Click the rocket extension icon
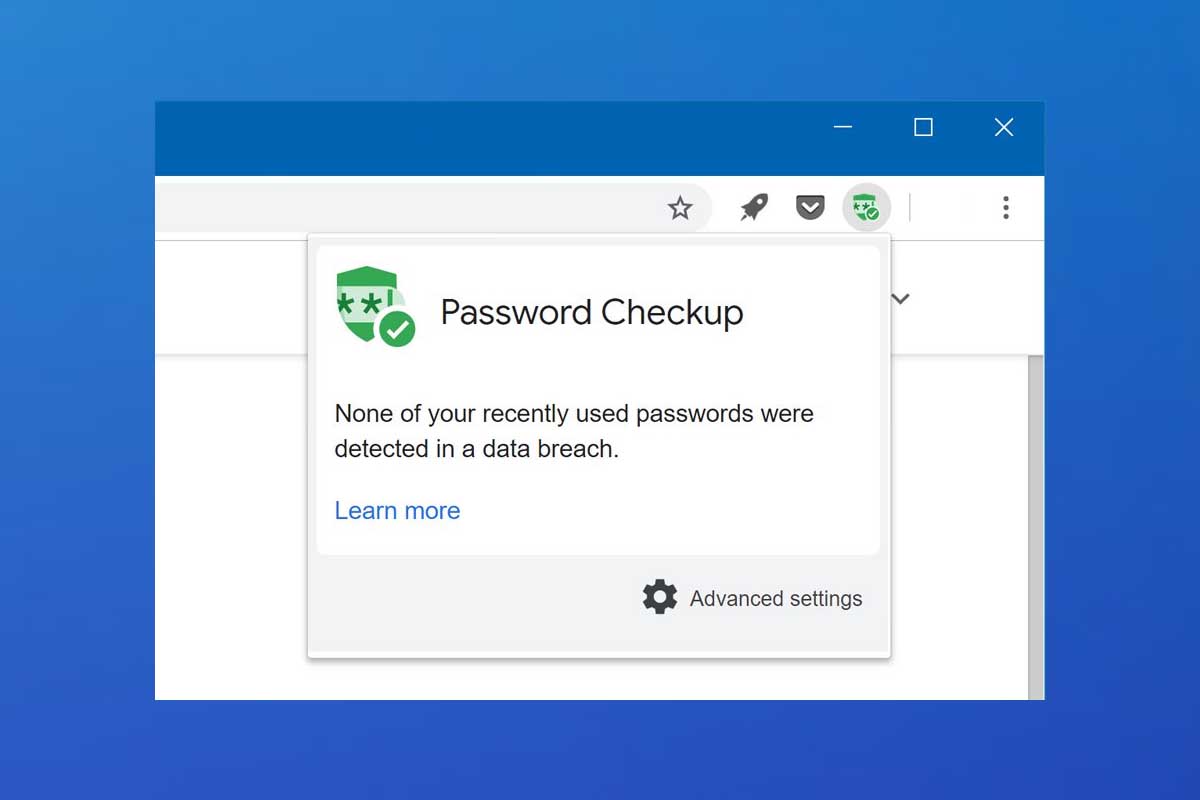This screenshot has width=1200, height=800. click(754, 208)
